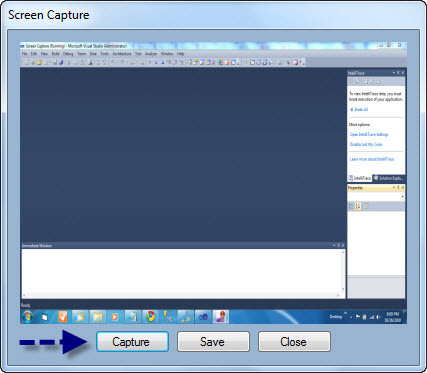Click the orange checkmark taskbar icon
Screen dimensions: 427x373
[x=62, y=316]
